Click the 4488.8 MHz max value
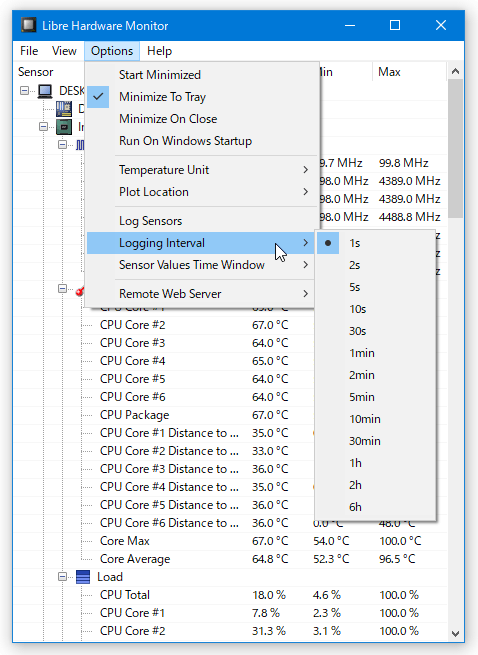Viewport: 478px width, 655px height. pyautogui.click(x=409, y=217)
